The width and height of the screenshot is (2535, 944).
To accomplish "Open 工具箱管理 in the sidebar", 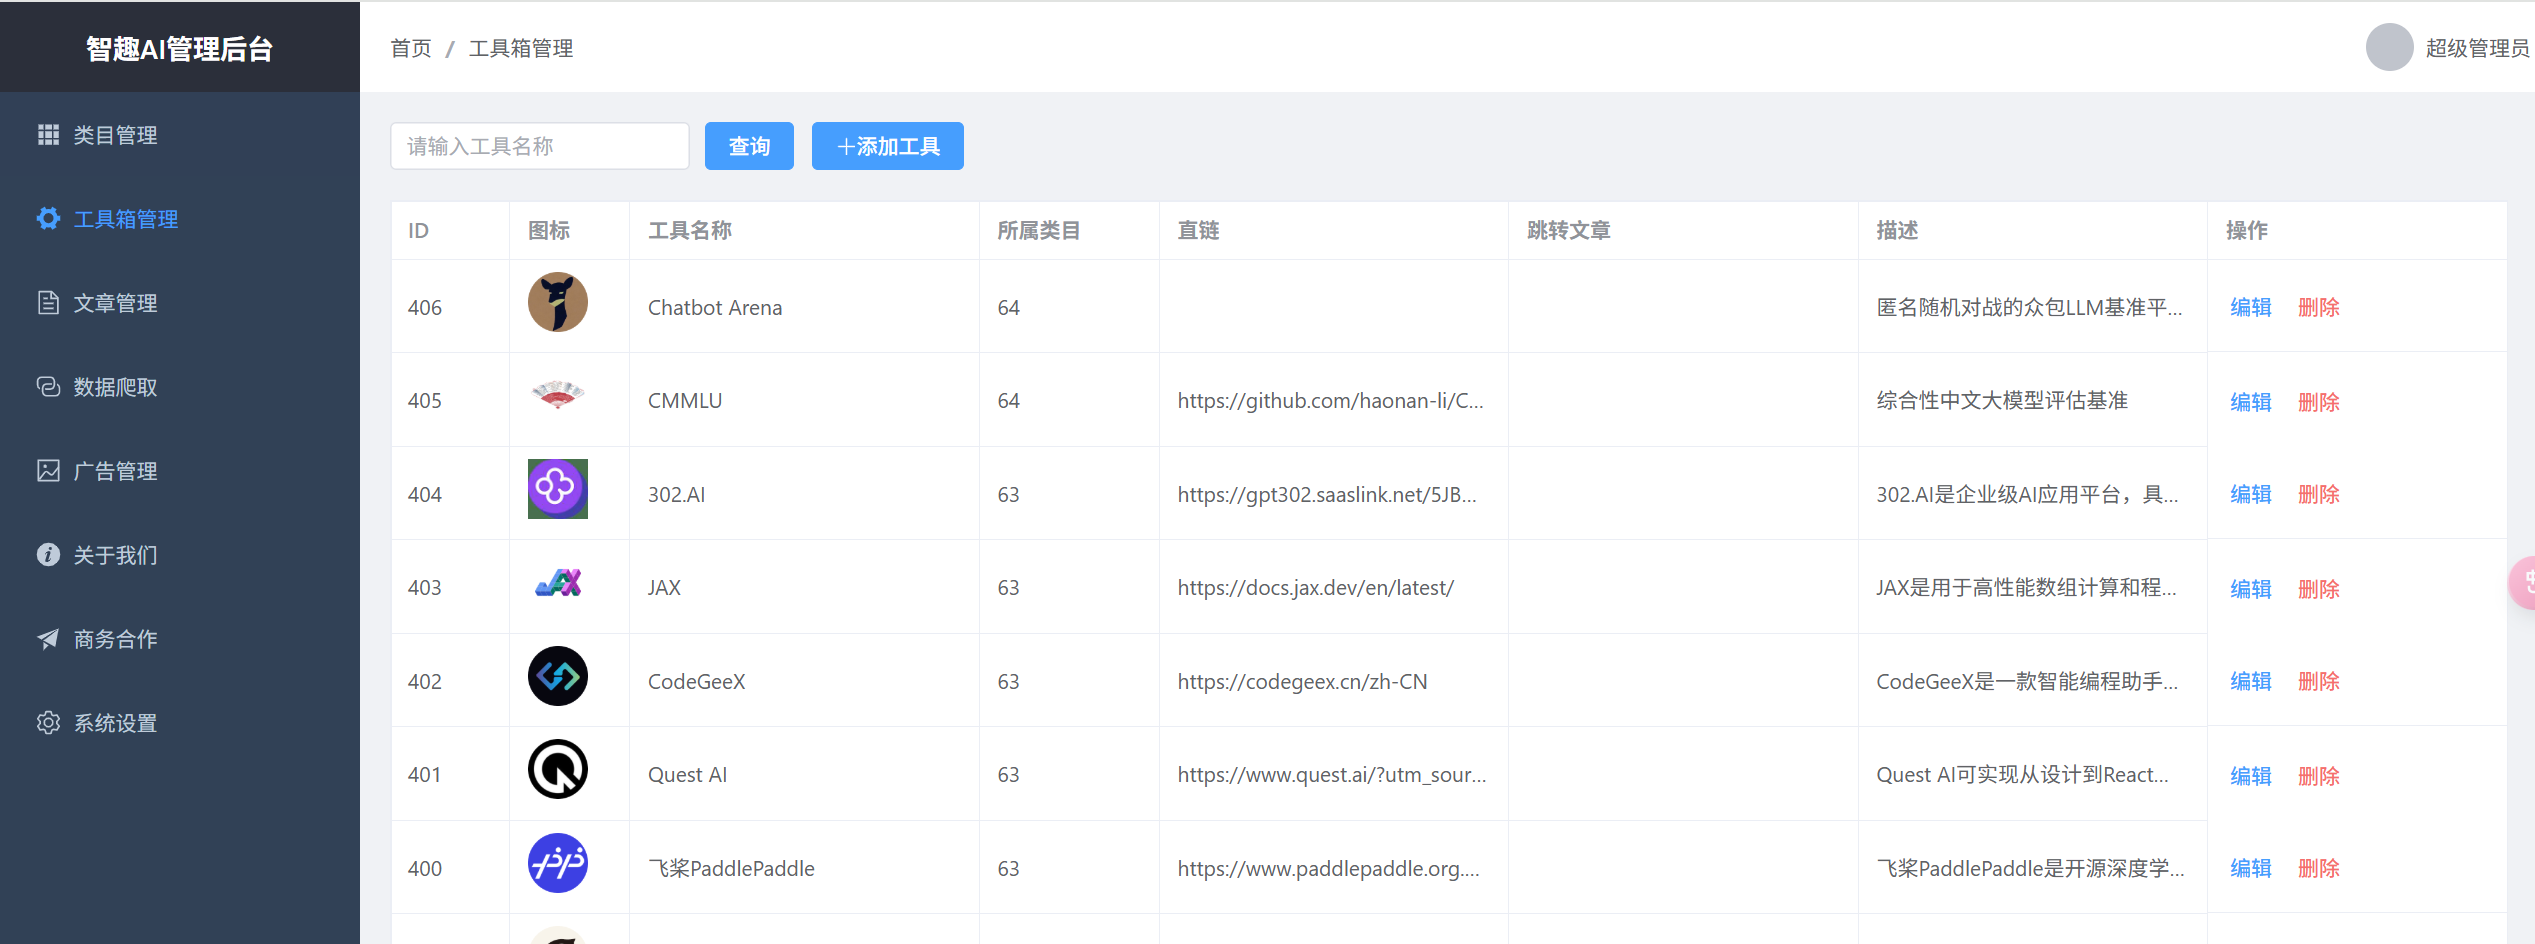I will (x=180, y=219).
